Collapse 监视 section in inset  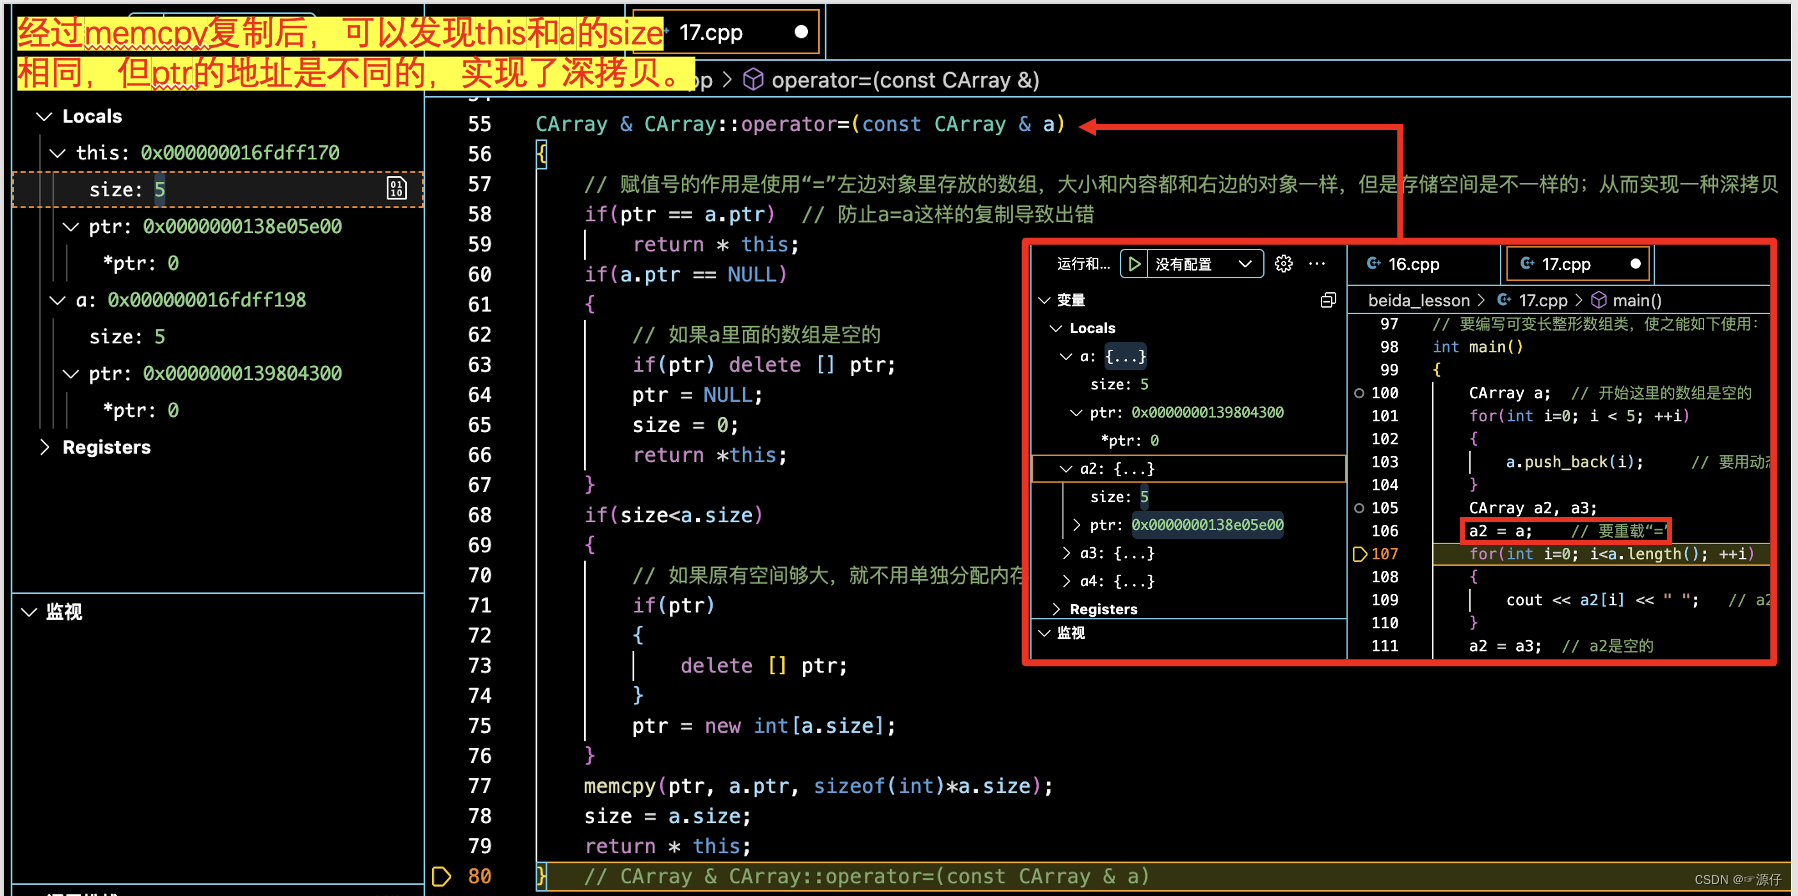1045,633
